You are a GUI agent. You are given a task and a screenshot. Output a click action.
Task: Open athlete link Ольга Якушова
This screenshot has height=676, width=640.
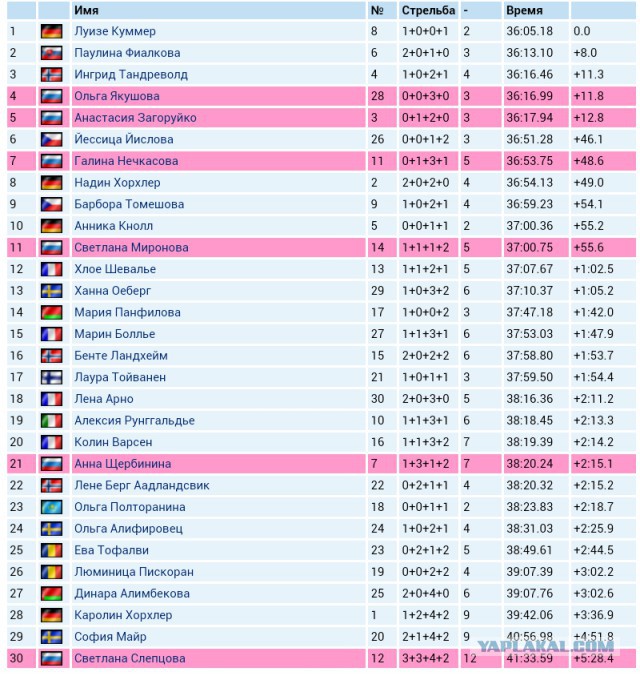(117, 96)
